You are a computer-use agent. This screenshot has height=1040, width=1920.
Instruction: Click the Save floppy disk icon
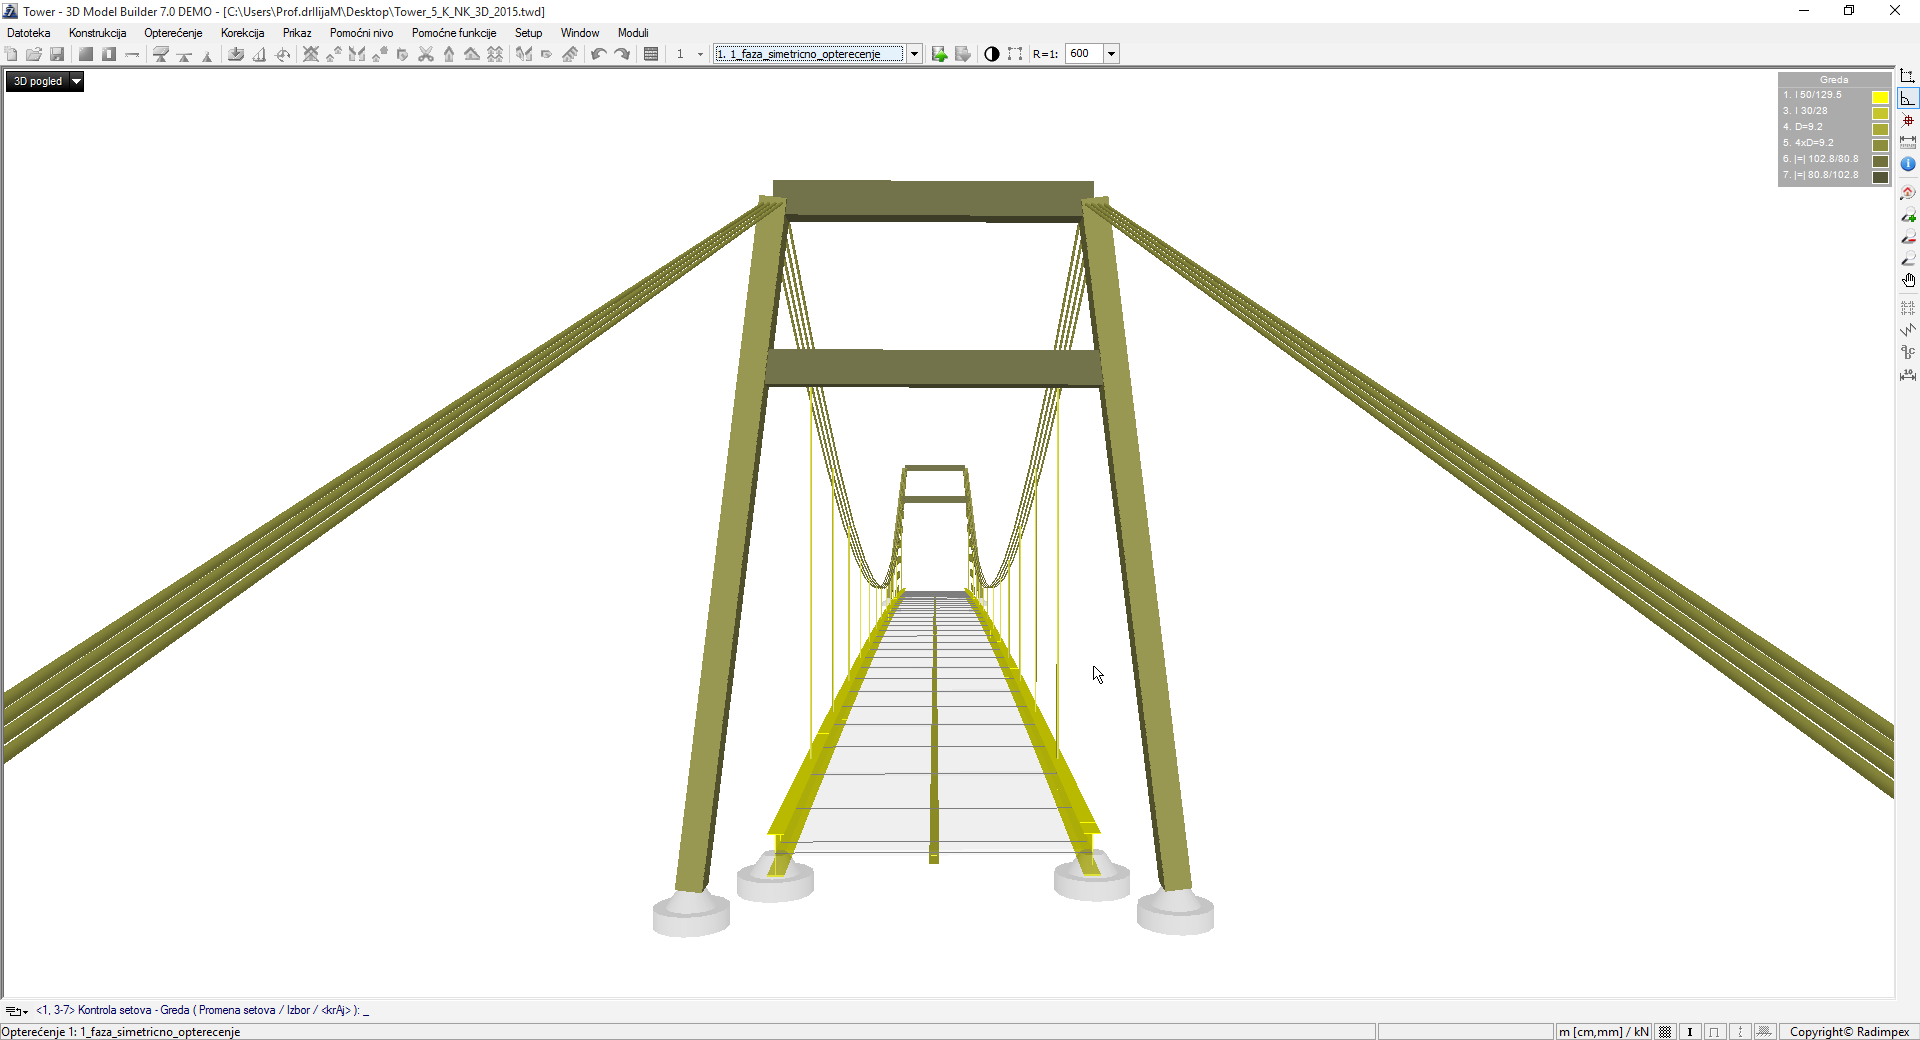[57, 54]
